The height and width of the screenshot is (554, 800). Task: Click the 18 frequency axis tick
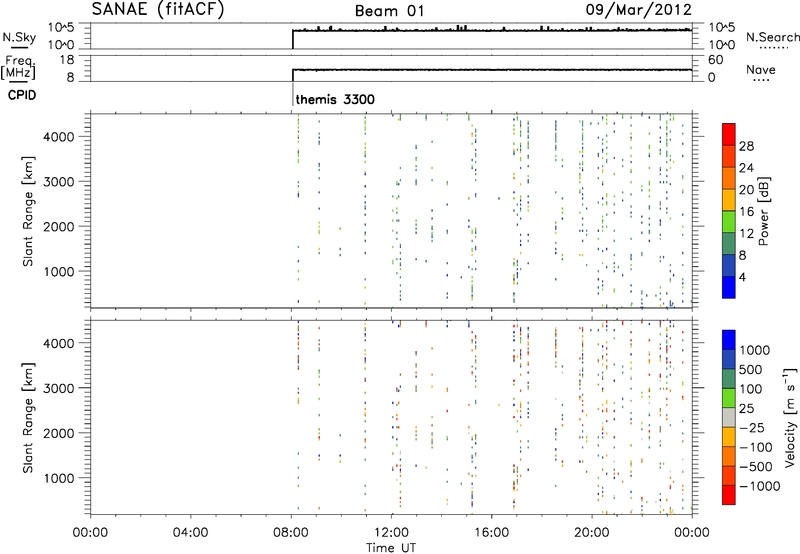point(67,60)
